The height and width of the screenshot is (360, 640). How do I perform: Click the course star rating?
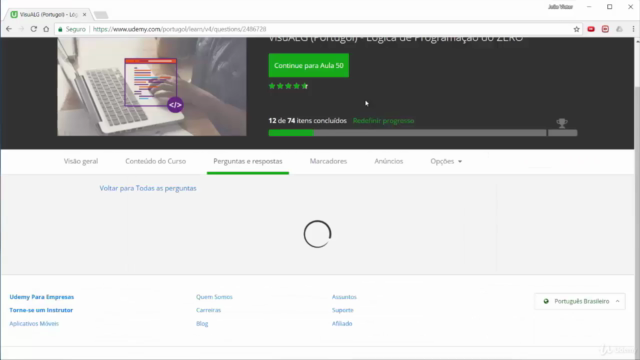click(x=288, y=86)
